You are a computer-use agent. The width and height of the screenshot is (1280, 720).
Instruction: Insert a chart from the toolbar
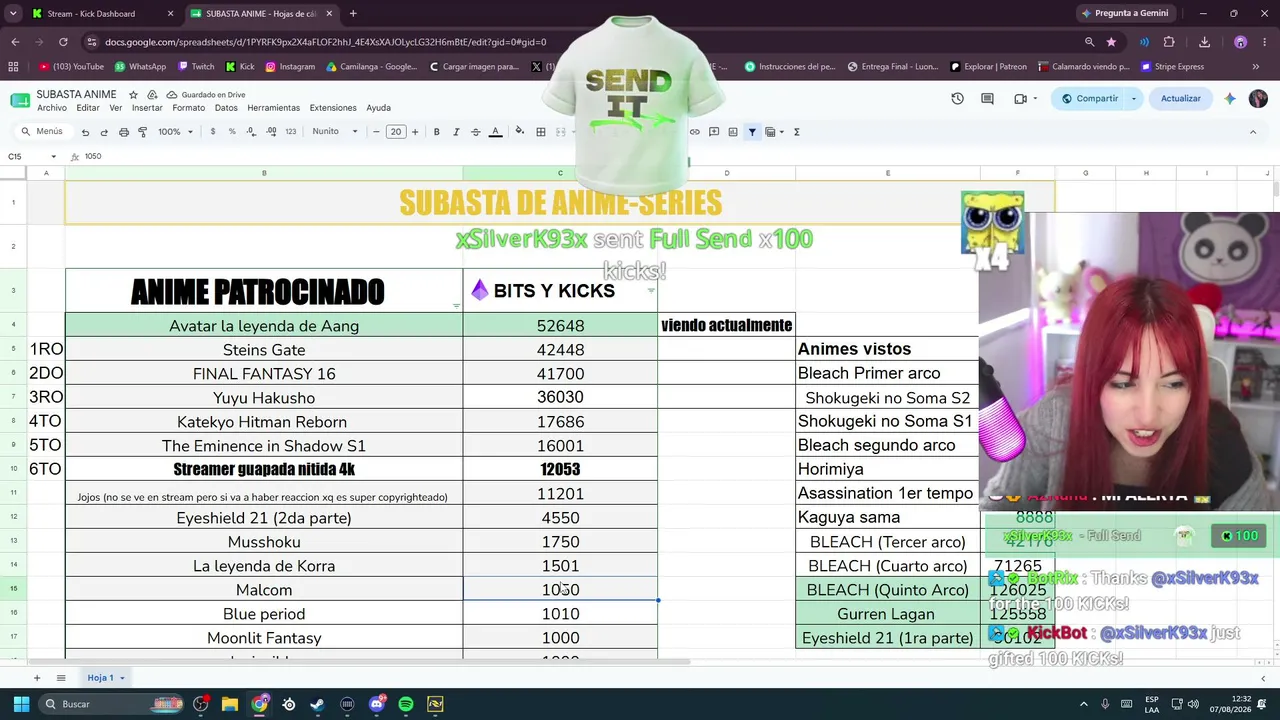tap(733, 132)
